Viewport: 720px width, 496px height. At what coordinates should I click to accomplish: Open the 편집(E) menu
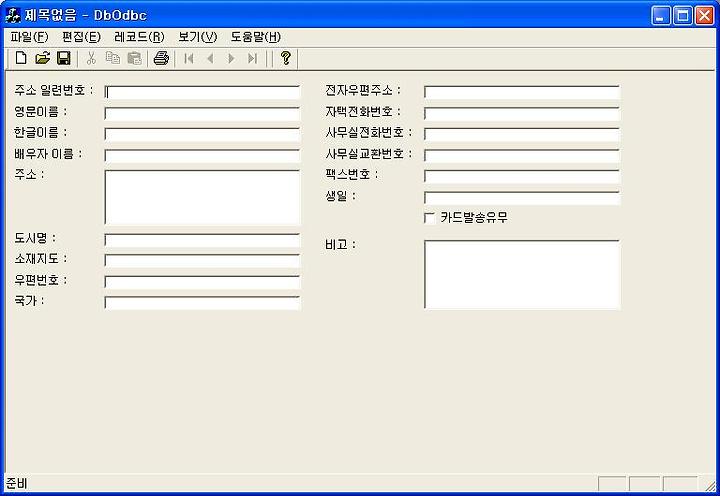click(x=81, y=37)
